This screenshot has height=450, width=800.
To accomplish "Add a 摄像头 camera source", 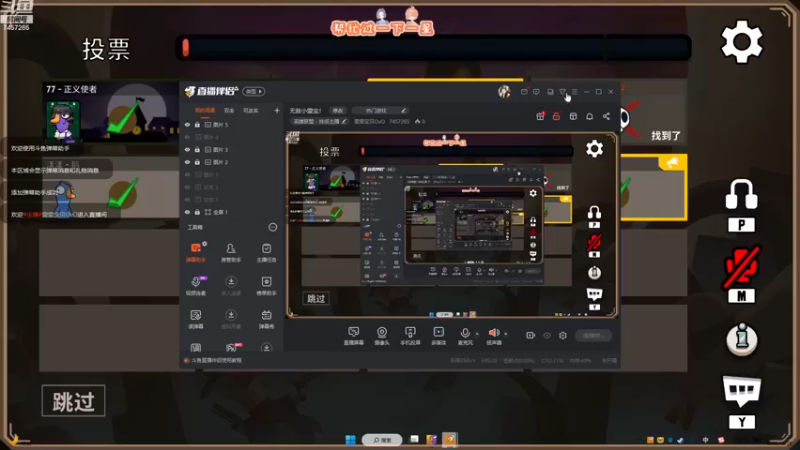I will pos(382,336).
